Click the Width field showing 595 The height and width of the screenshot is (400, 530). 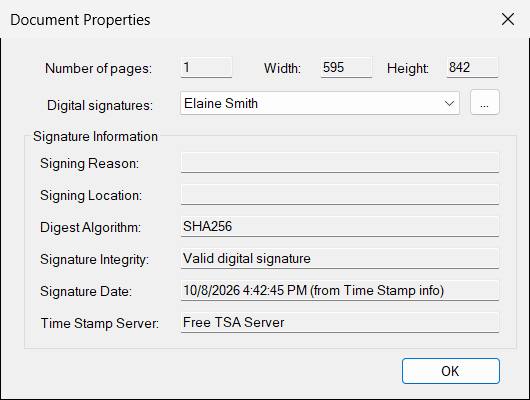pyautogui.click(x=346, y=68)
